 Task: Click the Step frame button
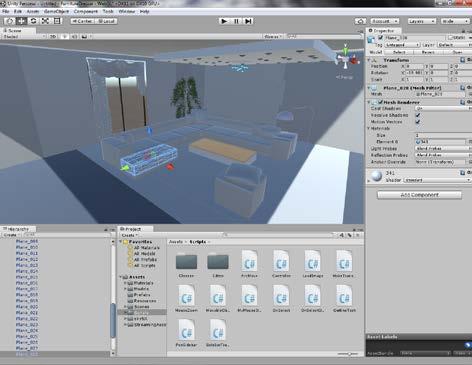[248, 21]
